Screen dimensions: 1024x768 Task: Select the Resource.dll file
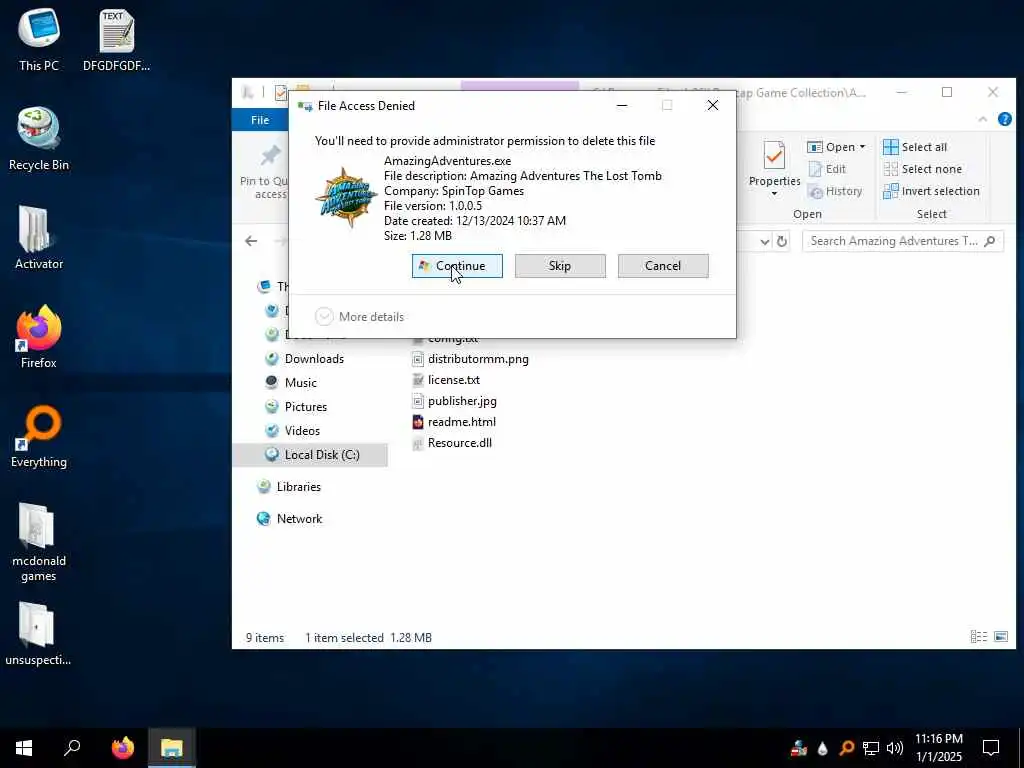[453, 443]
